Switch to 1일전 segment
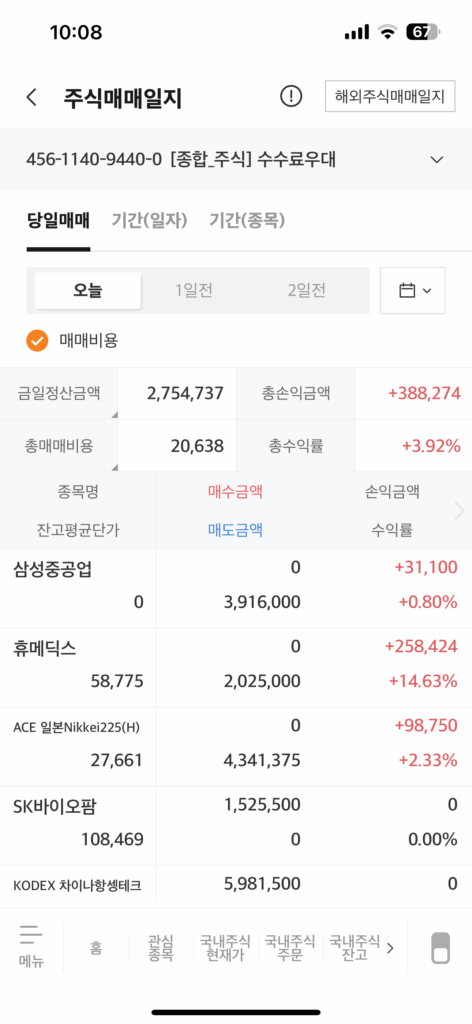This screenshot has width=472, height=1024. click(194, 291)
